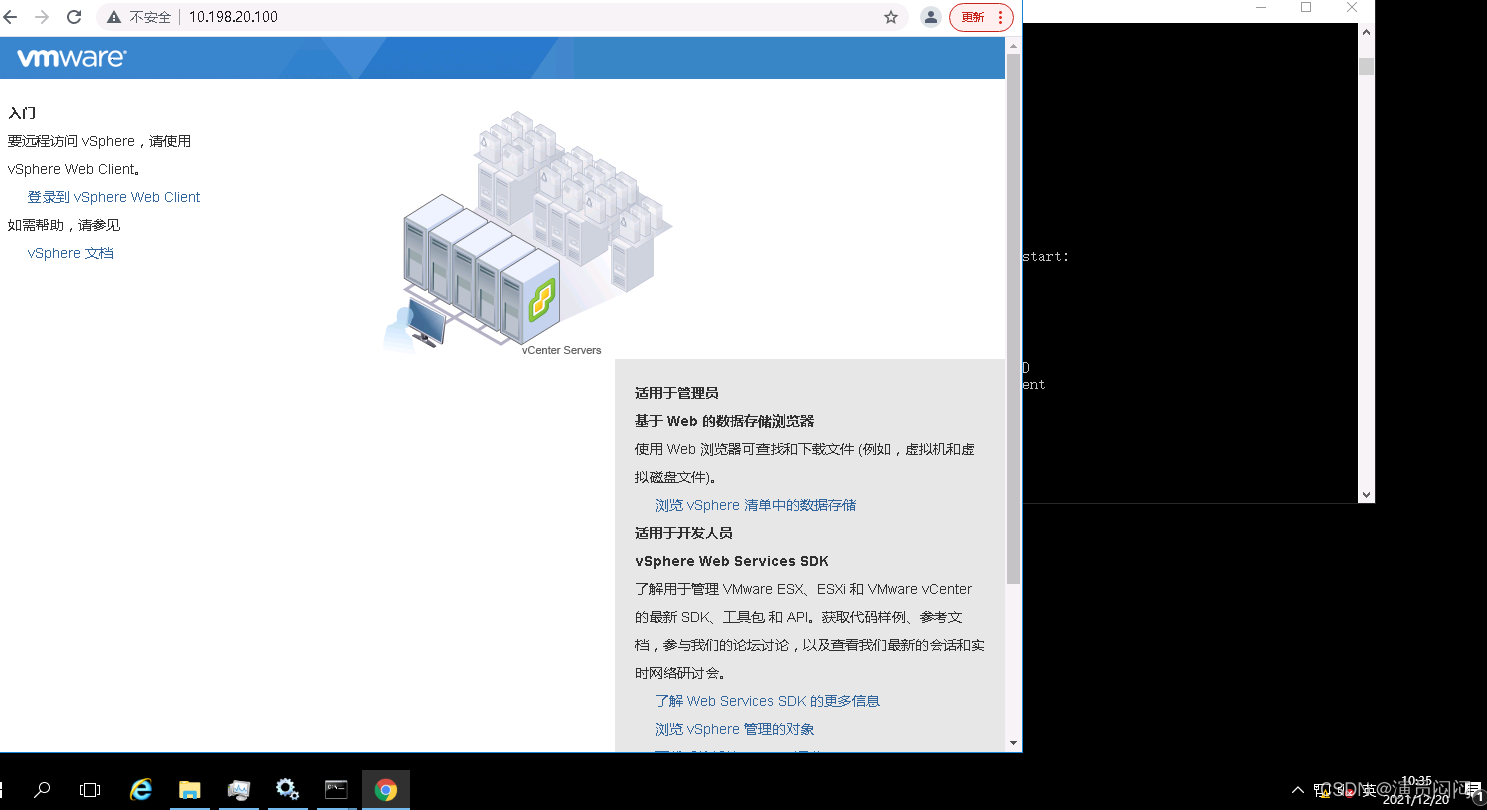Viewport: 1487px width, 810px height.
Task: Click the muted volume tray icon
Action: pyautogui.click(x=1345, y=790)
